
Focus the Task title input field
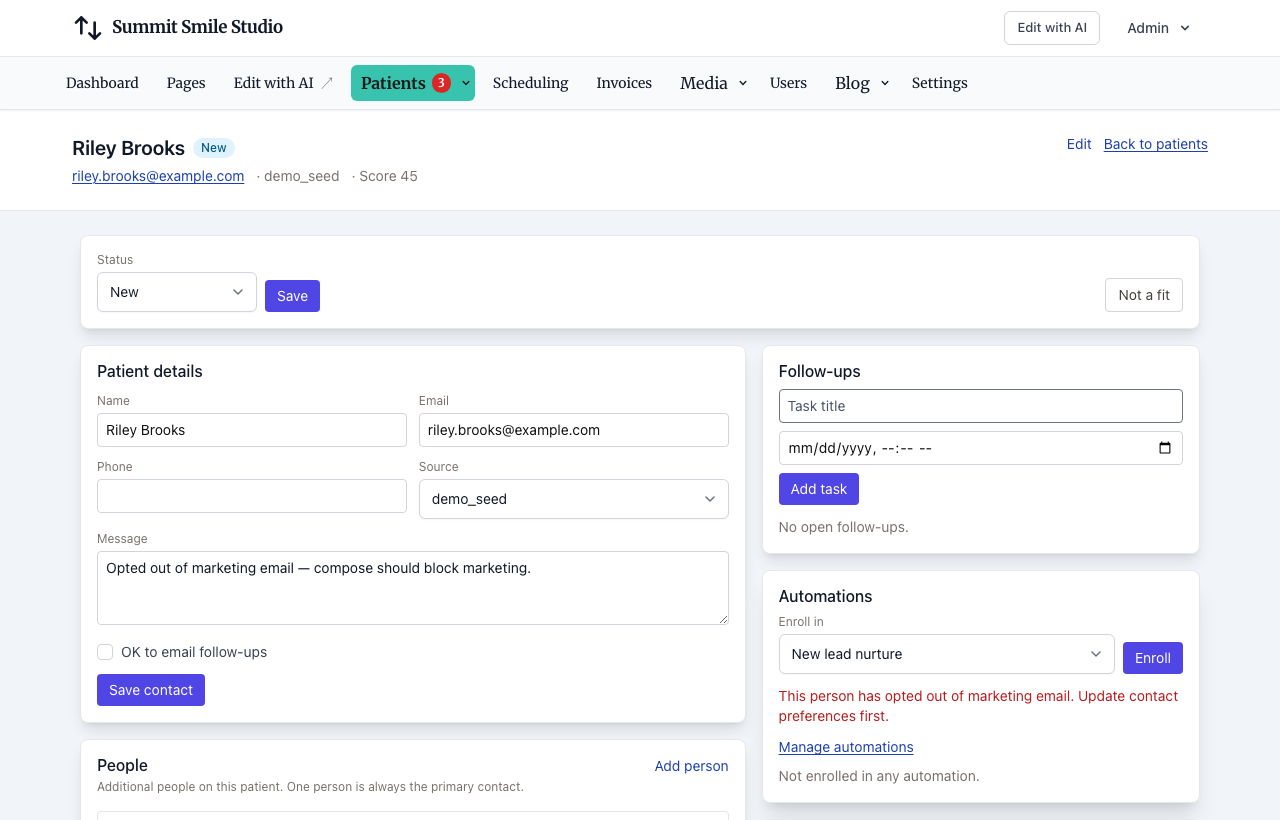tap(981, 406)
